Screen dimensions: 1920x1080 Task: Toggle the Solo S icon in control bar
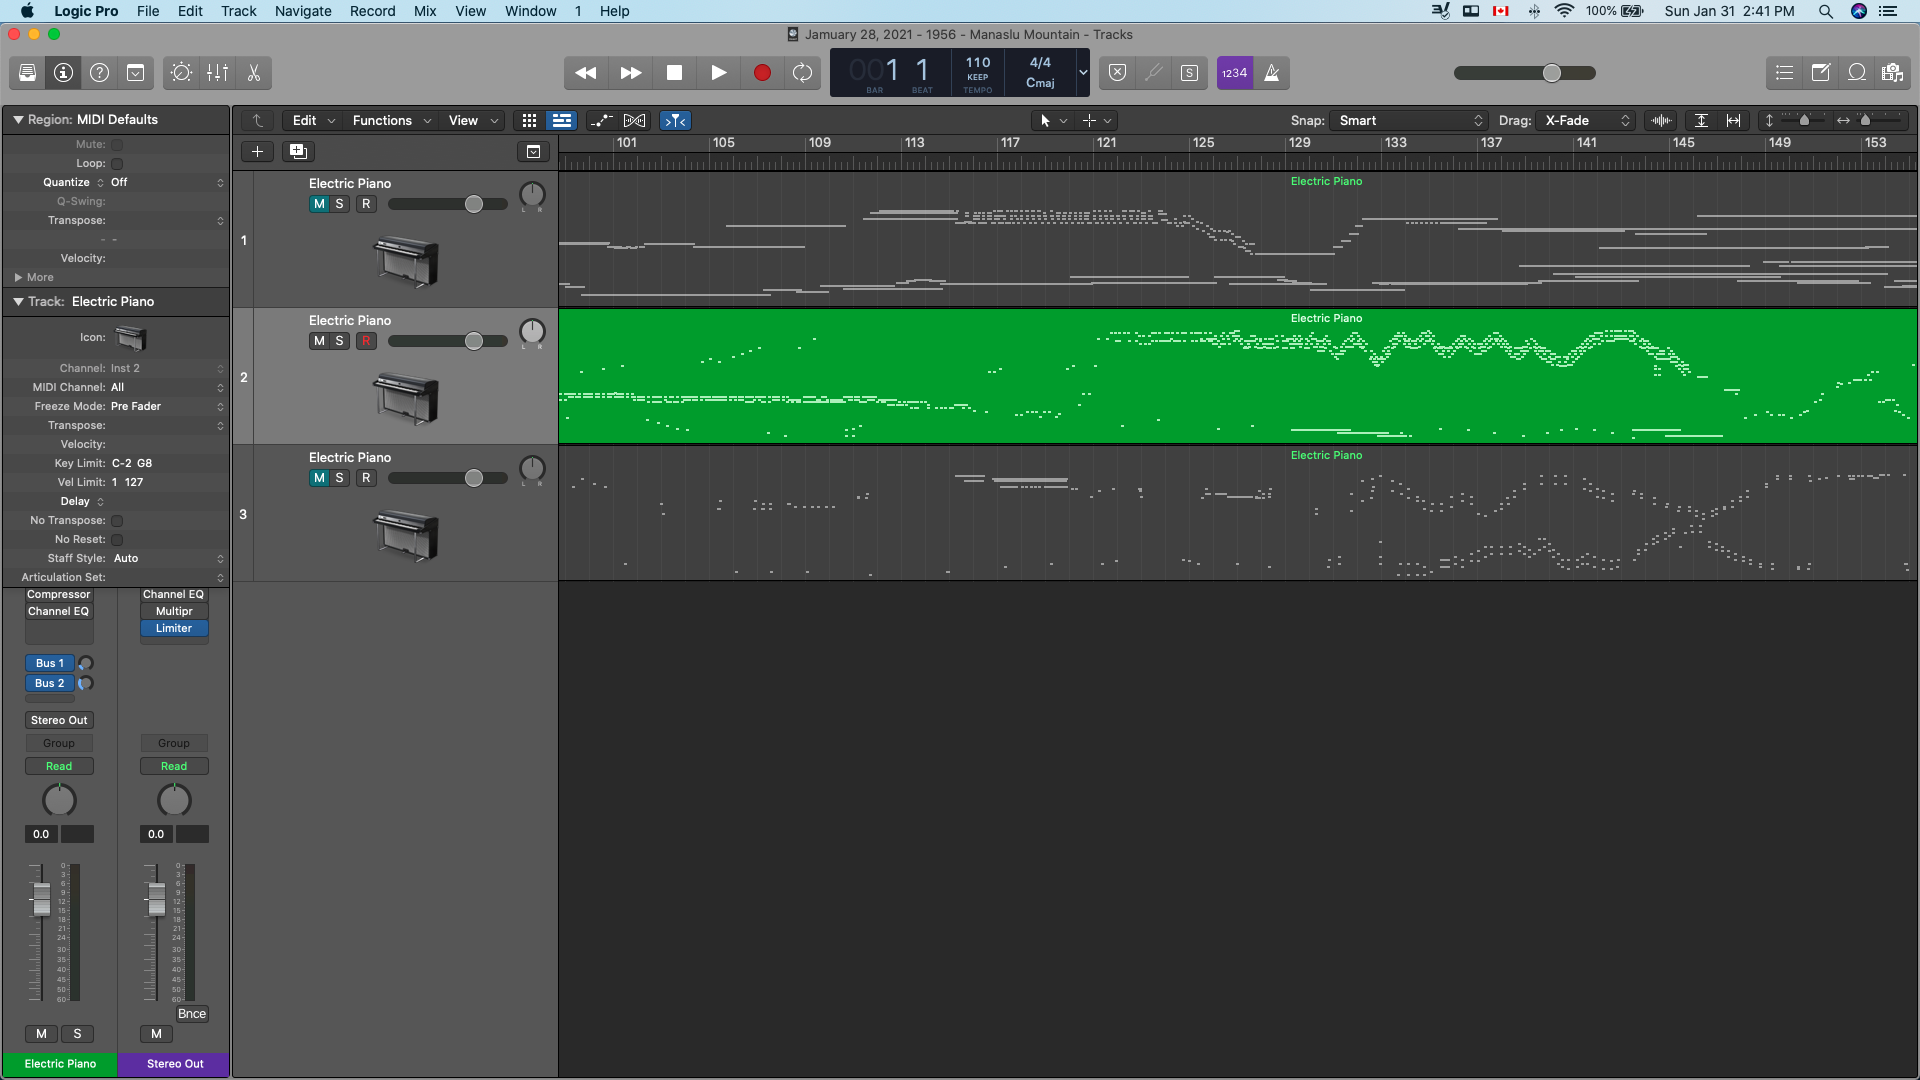1190,73
